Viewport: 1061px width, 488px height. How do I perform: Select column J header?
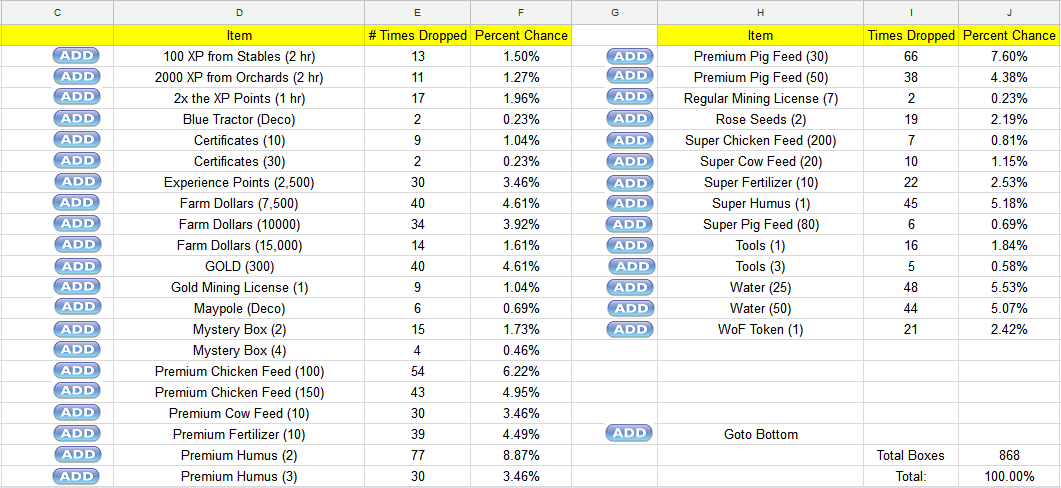tap(1009, 13)
